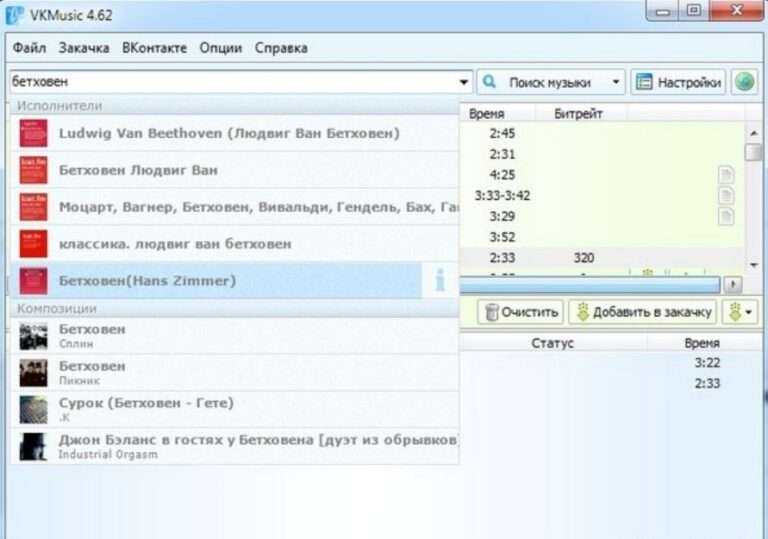Click the search field containing бетховен
Screen dimensions: 768x539
pyautogui.click(x=234, y=82)
